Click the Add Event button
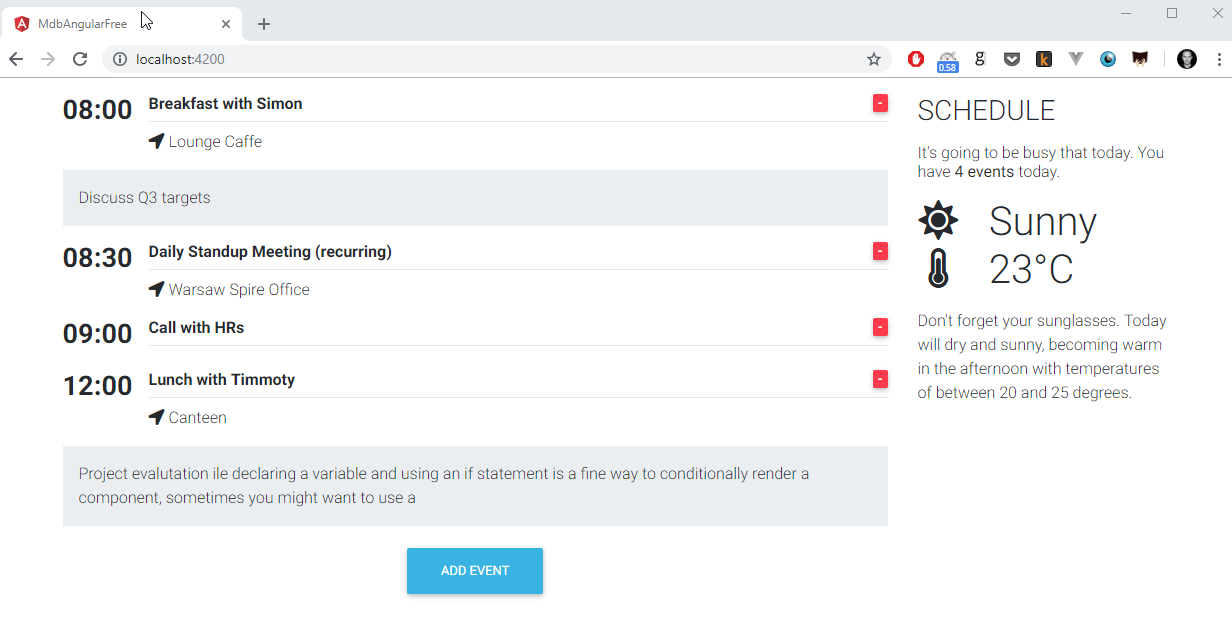 475,571
